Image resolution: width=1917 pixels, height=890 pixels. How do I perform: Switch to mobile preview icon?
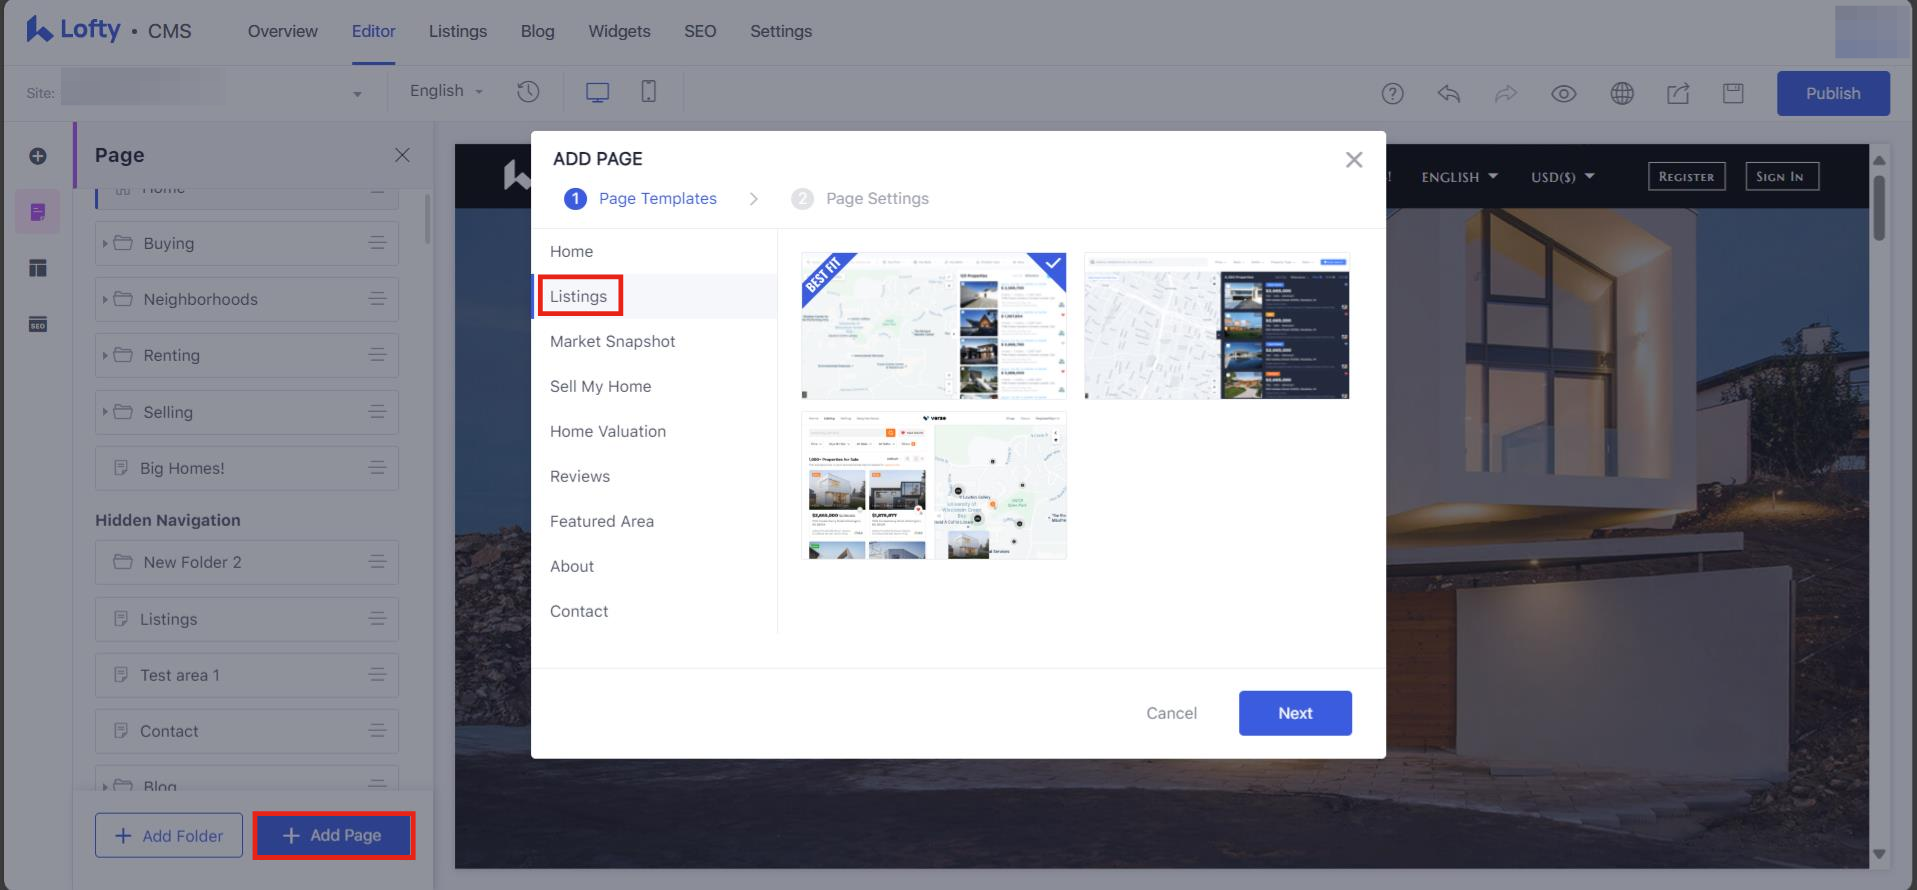coord(648,92)
